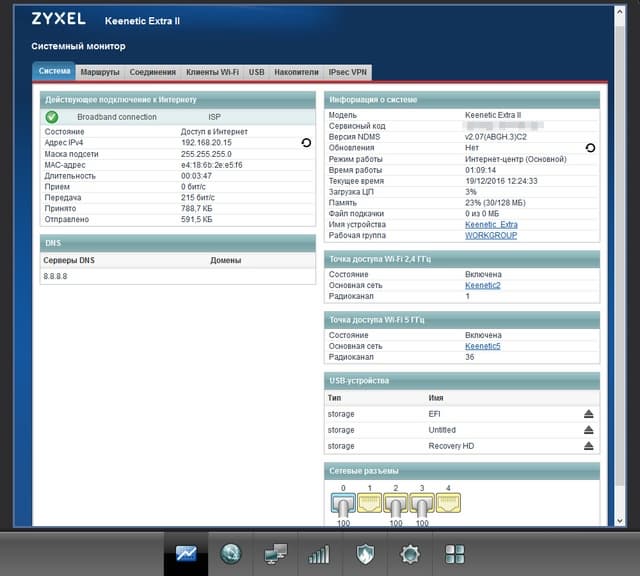Click the scrollbar up arrow
Viewport: 640px width, 576px height.
[x=620, y=12]
